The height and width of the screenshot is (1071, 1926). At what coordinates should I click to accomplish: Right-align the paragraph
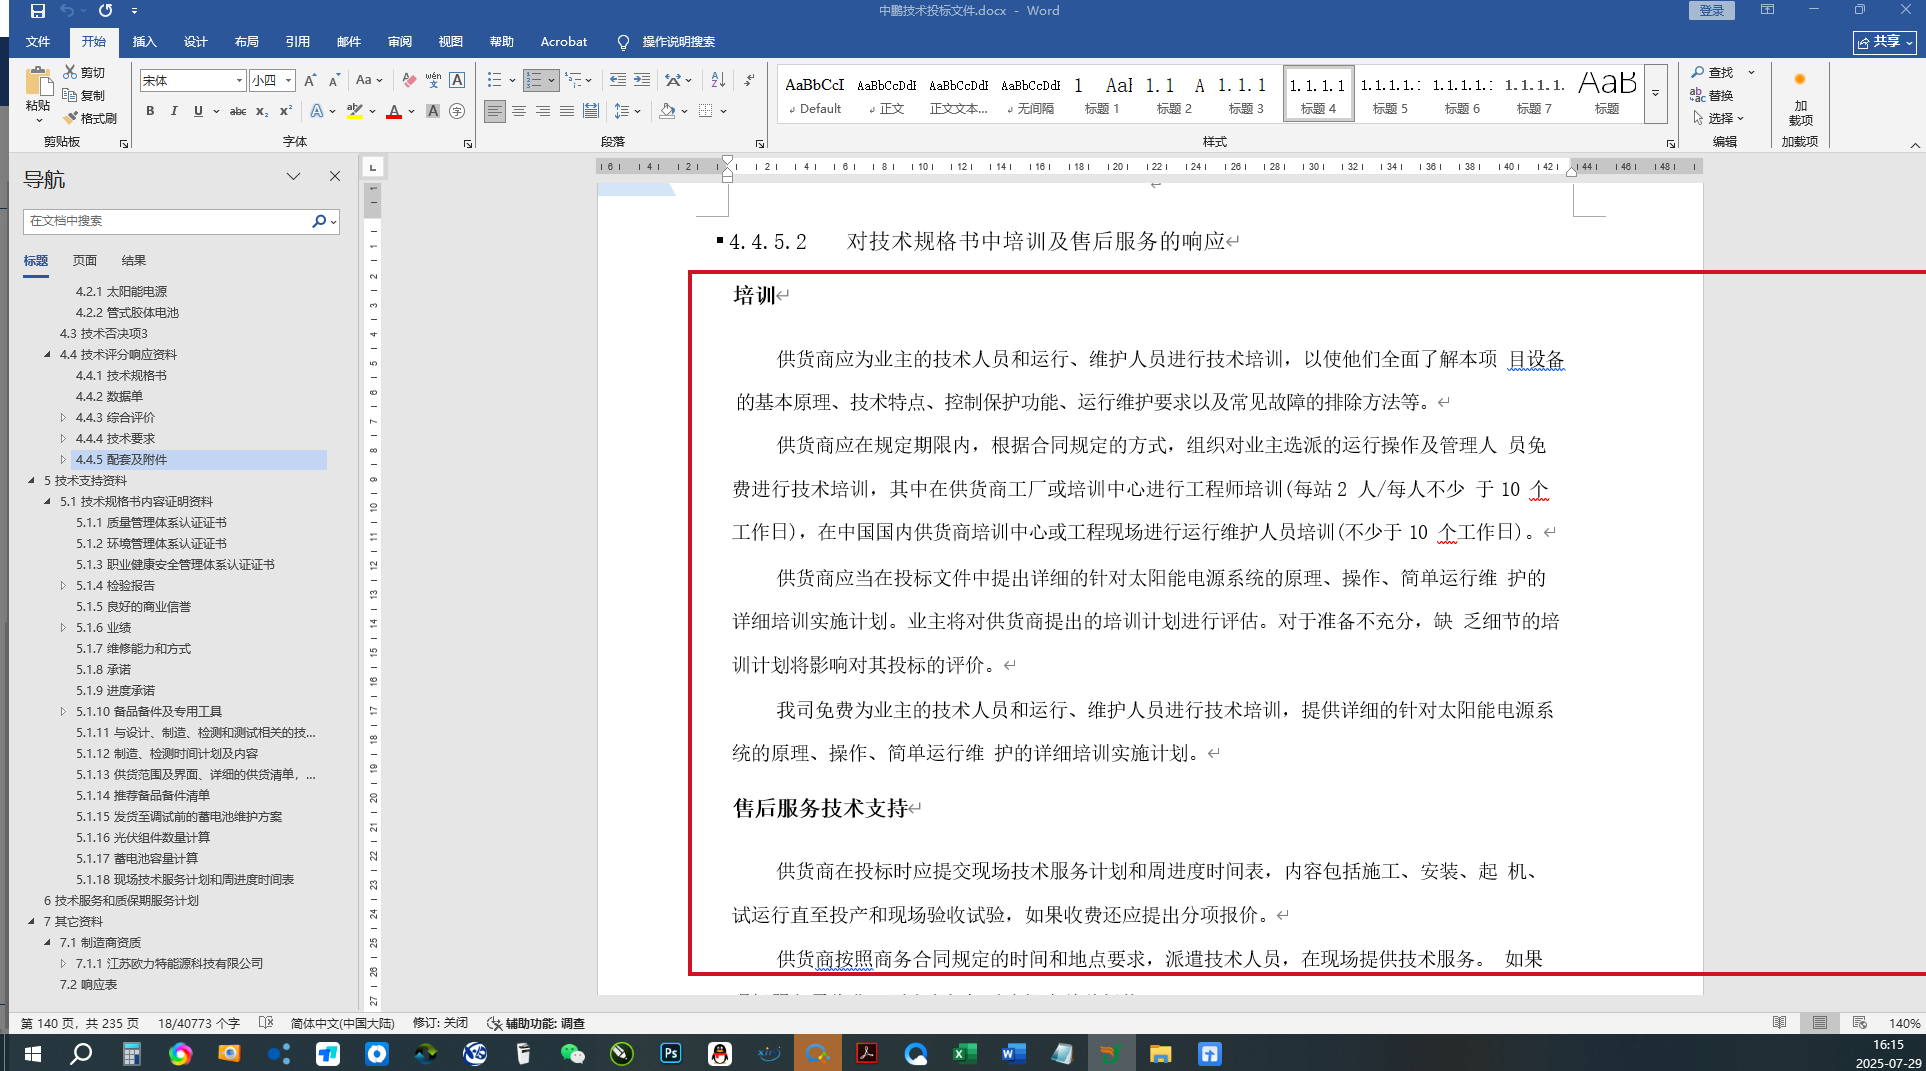click(x=543, y=111)
